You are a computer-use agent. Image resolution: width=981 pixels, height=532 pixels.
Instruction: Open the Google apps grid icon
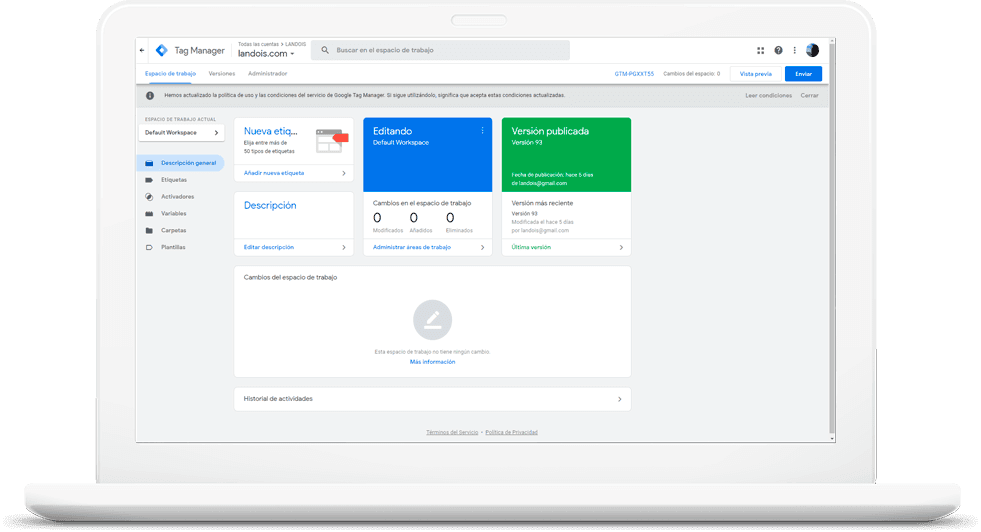tap(760, 50)
